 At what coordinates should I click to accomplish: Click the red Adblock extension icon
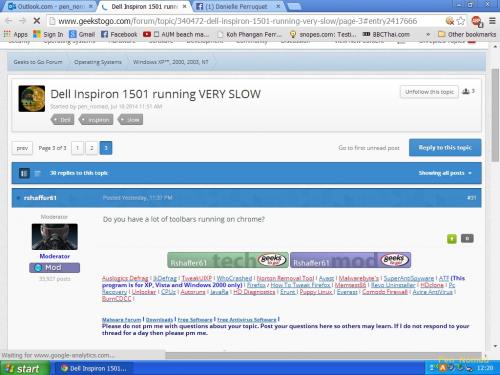[x=477, y=21]
